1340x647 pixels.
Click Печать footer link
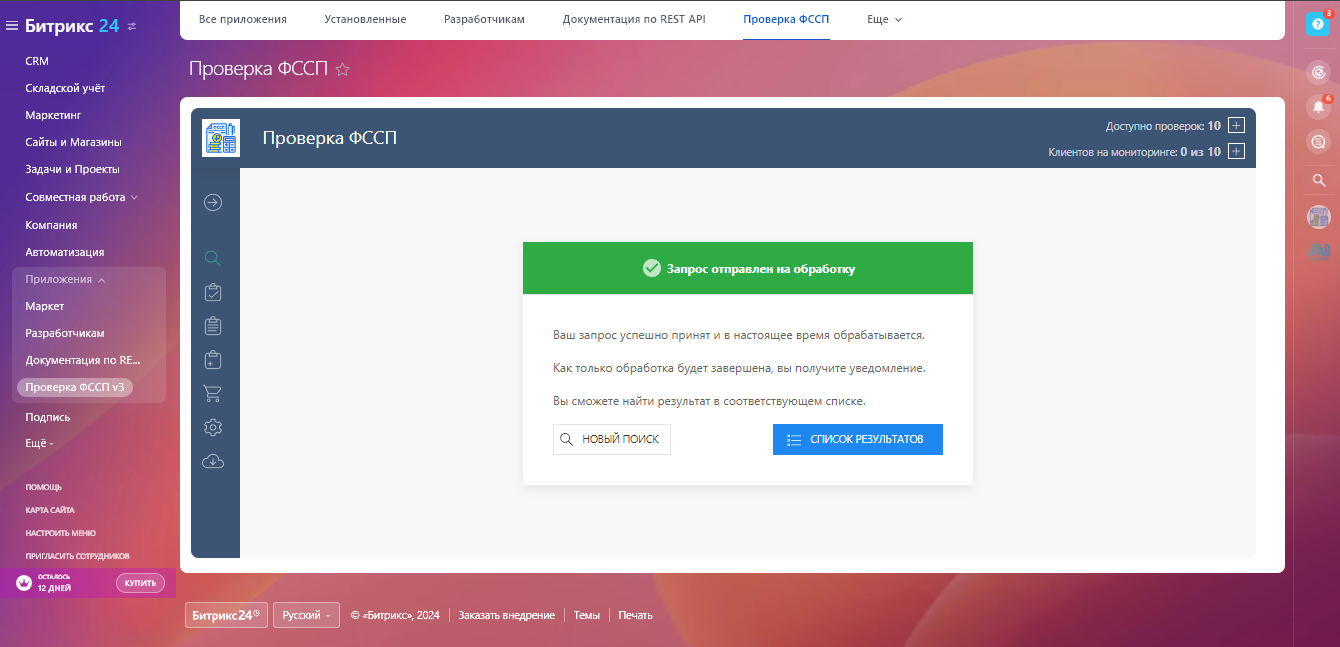[x=636, y=615]
